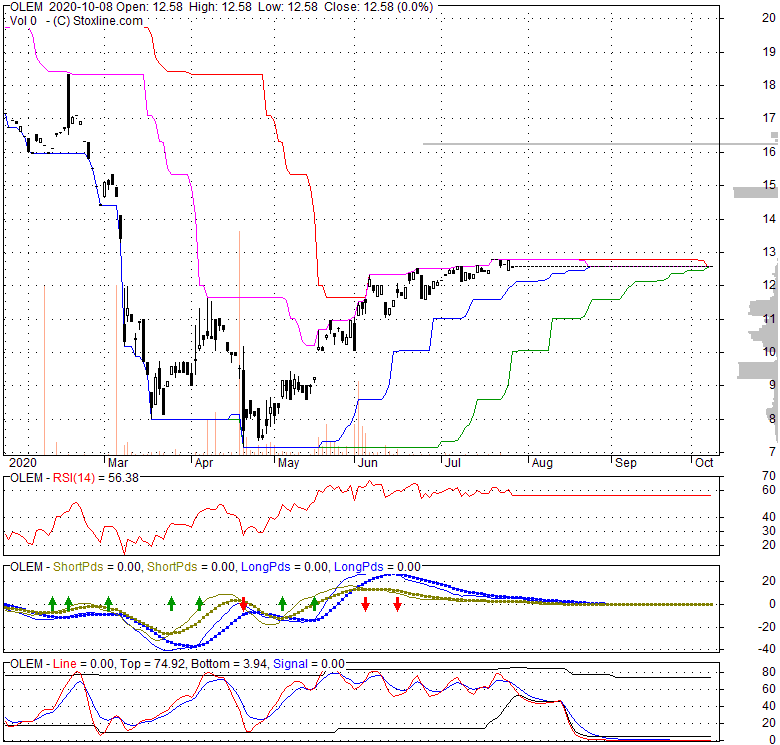
Task: Click the first blue LongPds label
Action: tap(266, 567)
